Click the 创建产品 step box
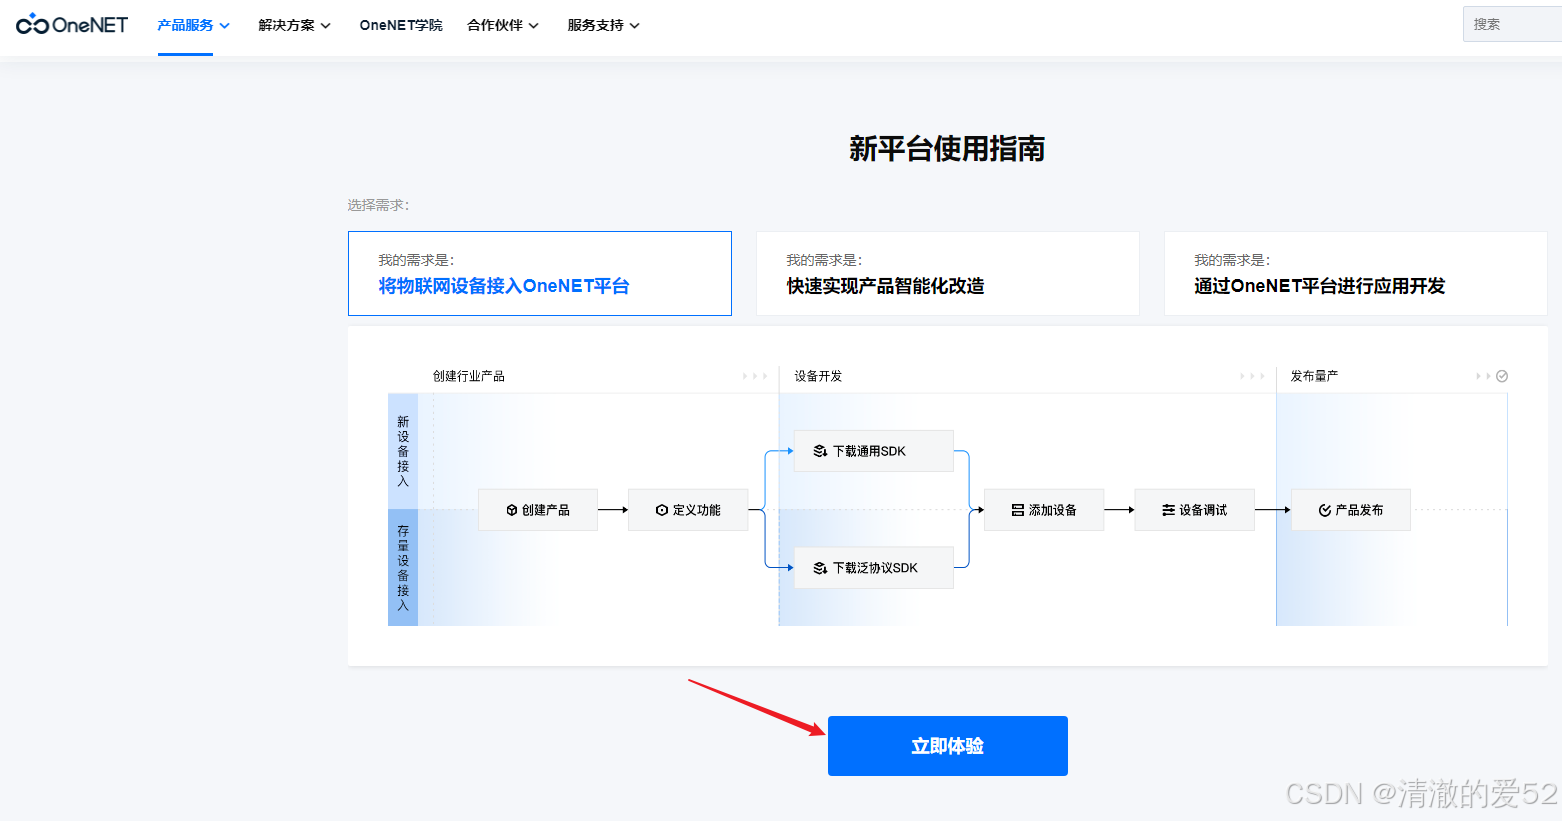Viewport: 1562px width, 821px height. point(538,510)
